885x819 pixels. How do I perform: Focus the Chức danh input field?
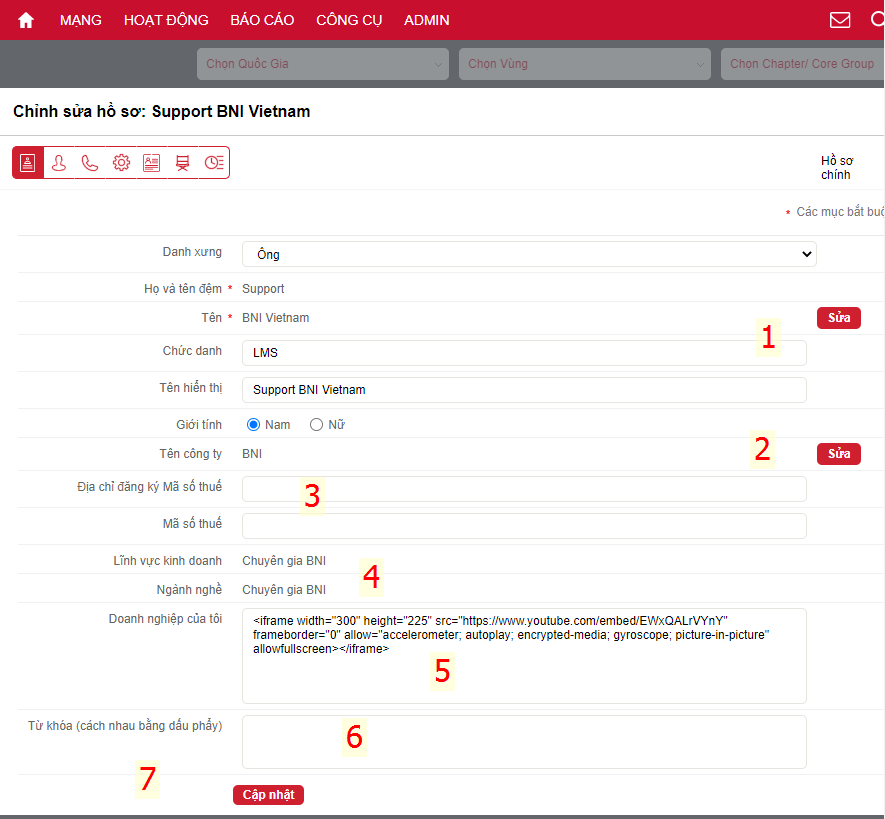[x=524, y=353]
